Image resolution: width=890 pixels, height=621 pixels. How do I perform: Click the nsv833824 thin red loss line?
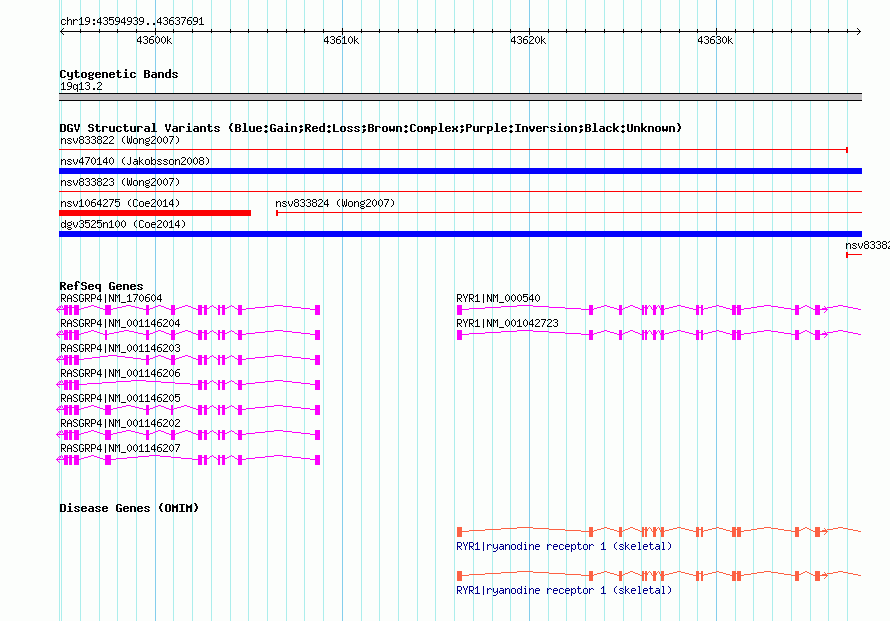(569, 213)
